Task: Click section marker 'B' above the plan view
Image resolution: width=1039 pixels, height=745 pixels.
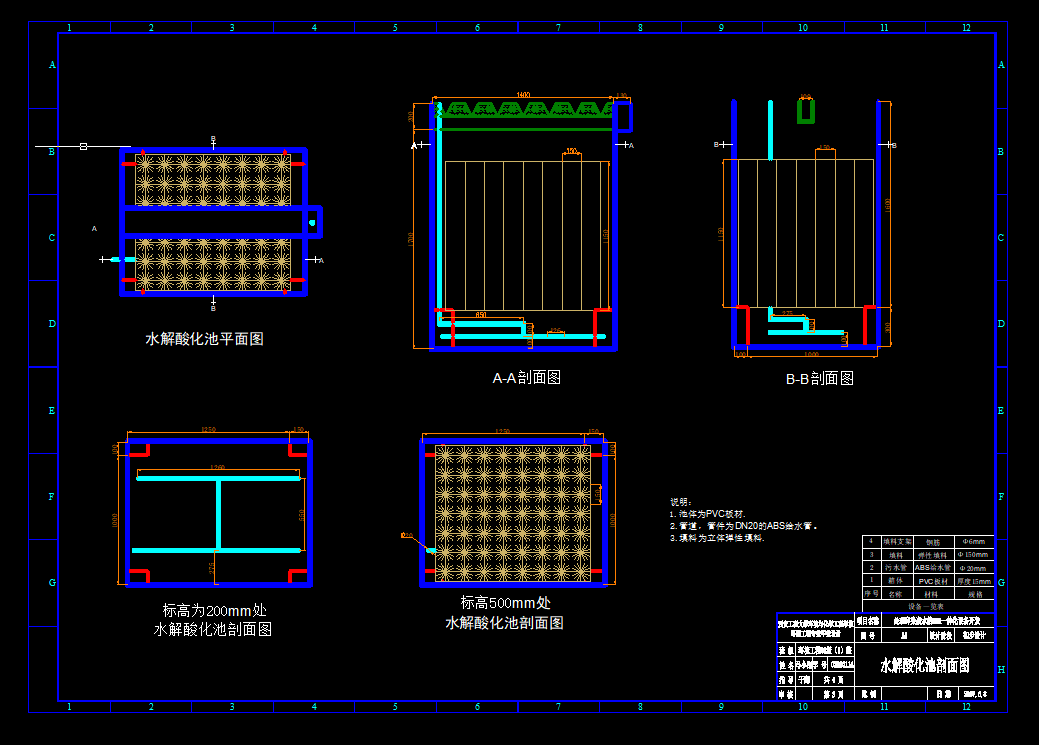Action: 213,139
